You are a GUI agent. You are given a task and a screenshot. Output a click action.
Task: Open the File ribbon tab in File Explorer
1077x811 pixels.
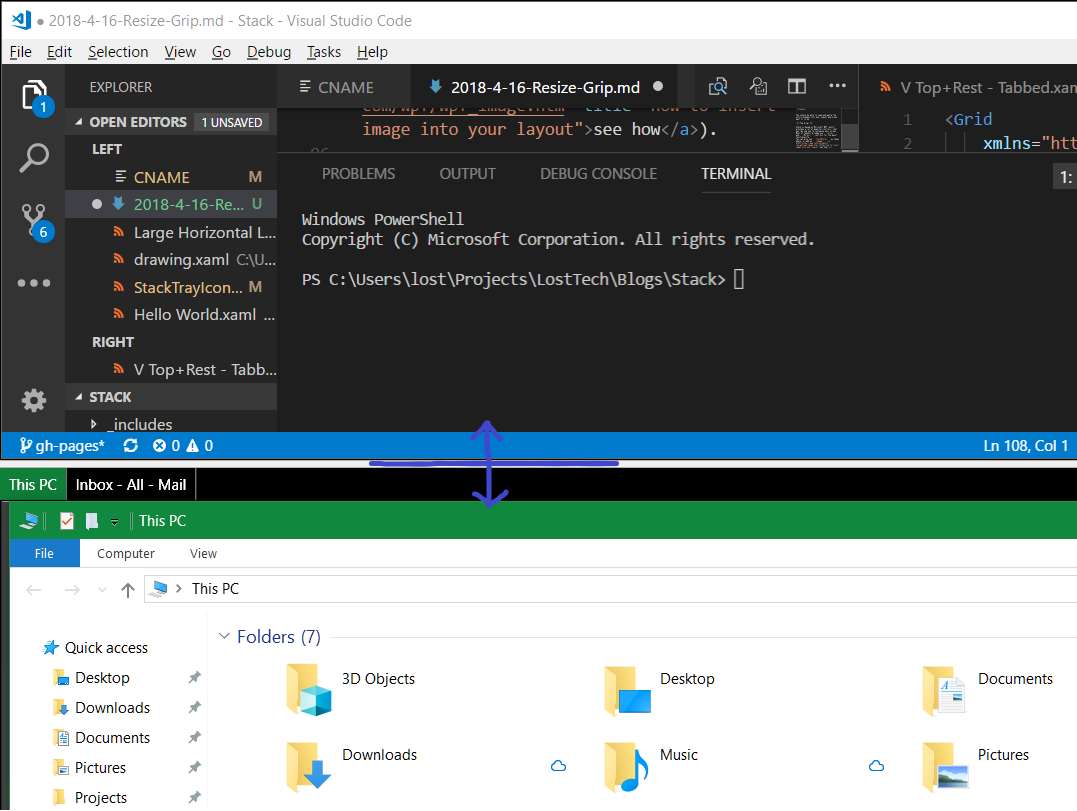45,553
